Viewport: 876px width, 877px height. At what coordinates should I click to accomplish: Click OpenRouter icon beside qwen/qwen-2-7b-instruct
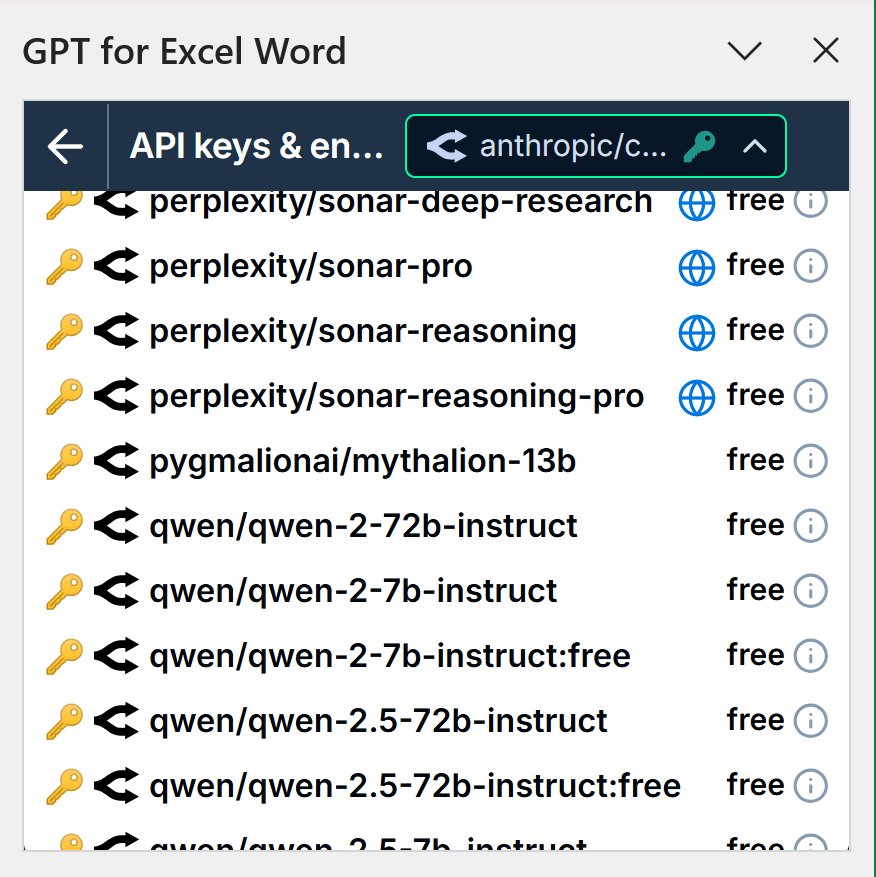click(116, 590)
